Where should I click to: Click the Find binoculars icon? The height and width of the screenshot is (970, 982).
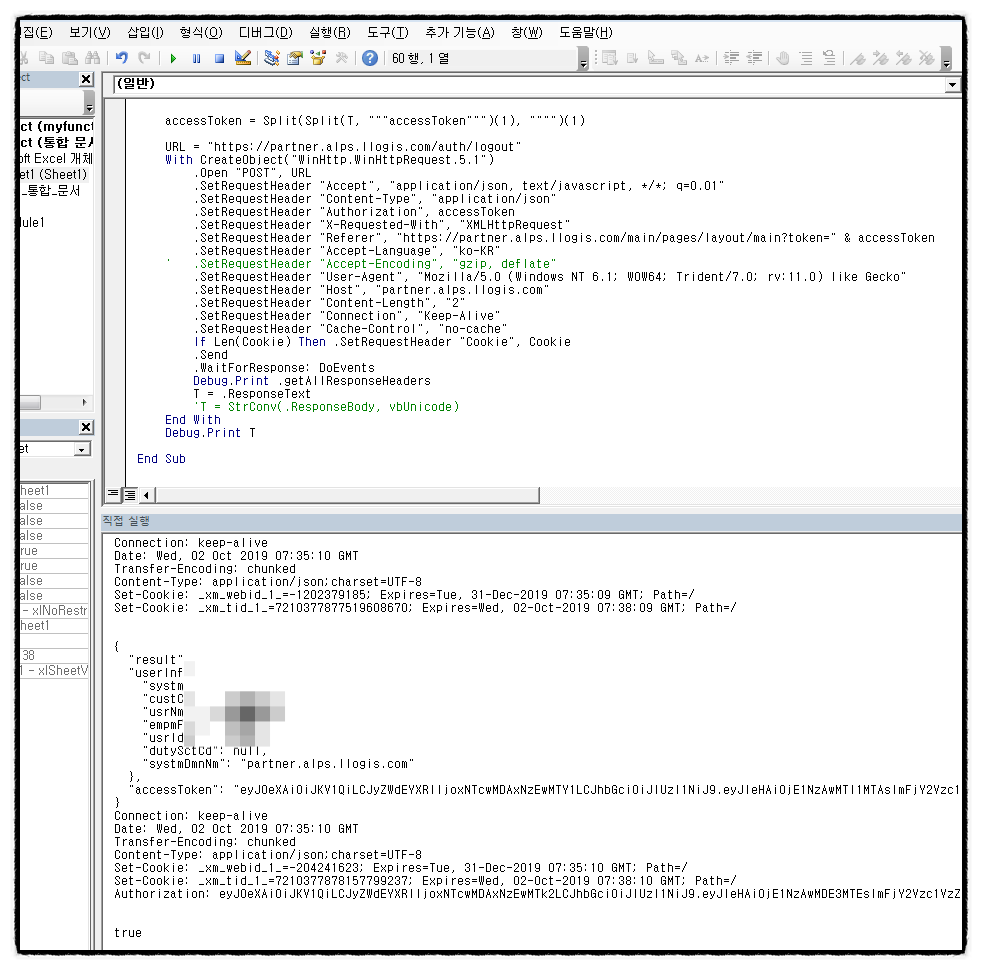tap(93, 59)
